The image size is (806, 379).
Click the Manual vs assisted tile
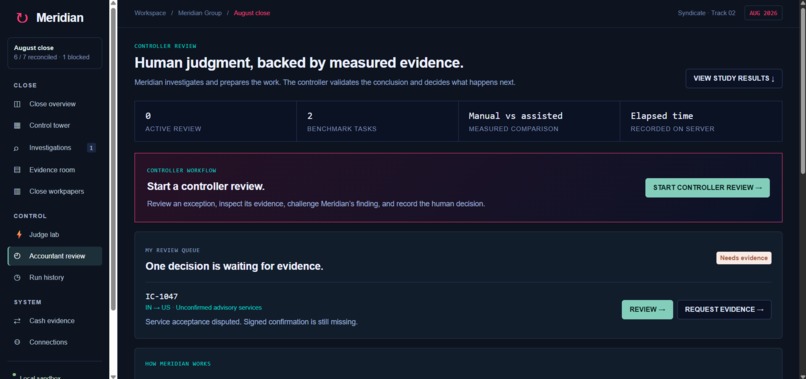pyautogui.click(x=539, y=121)
